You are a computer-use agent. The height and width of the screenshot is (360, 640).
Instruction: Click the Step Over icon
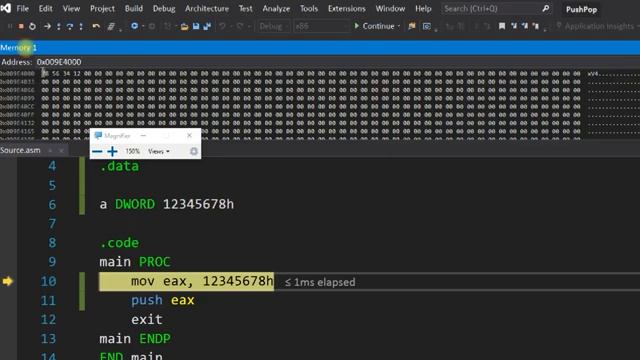[70, 26]
